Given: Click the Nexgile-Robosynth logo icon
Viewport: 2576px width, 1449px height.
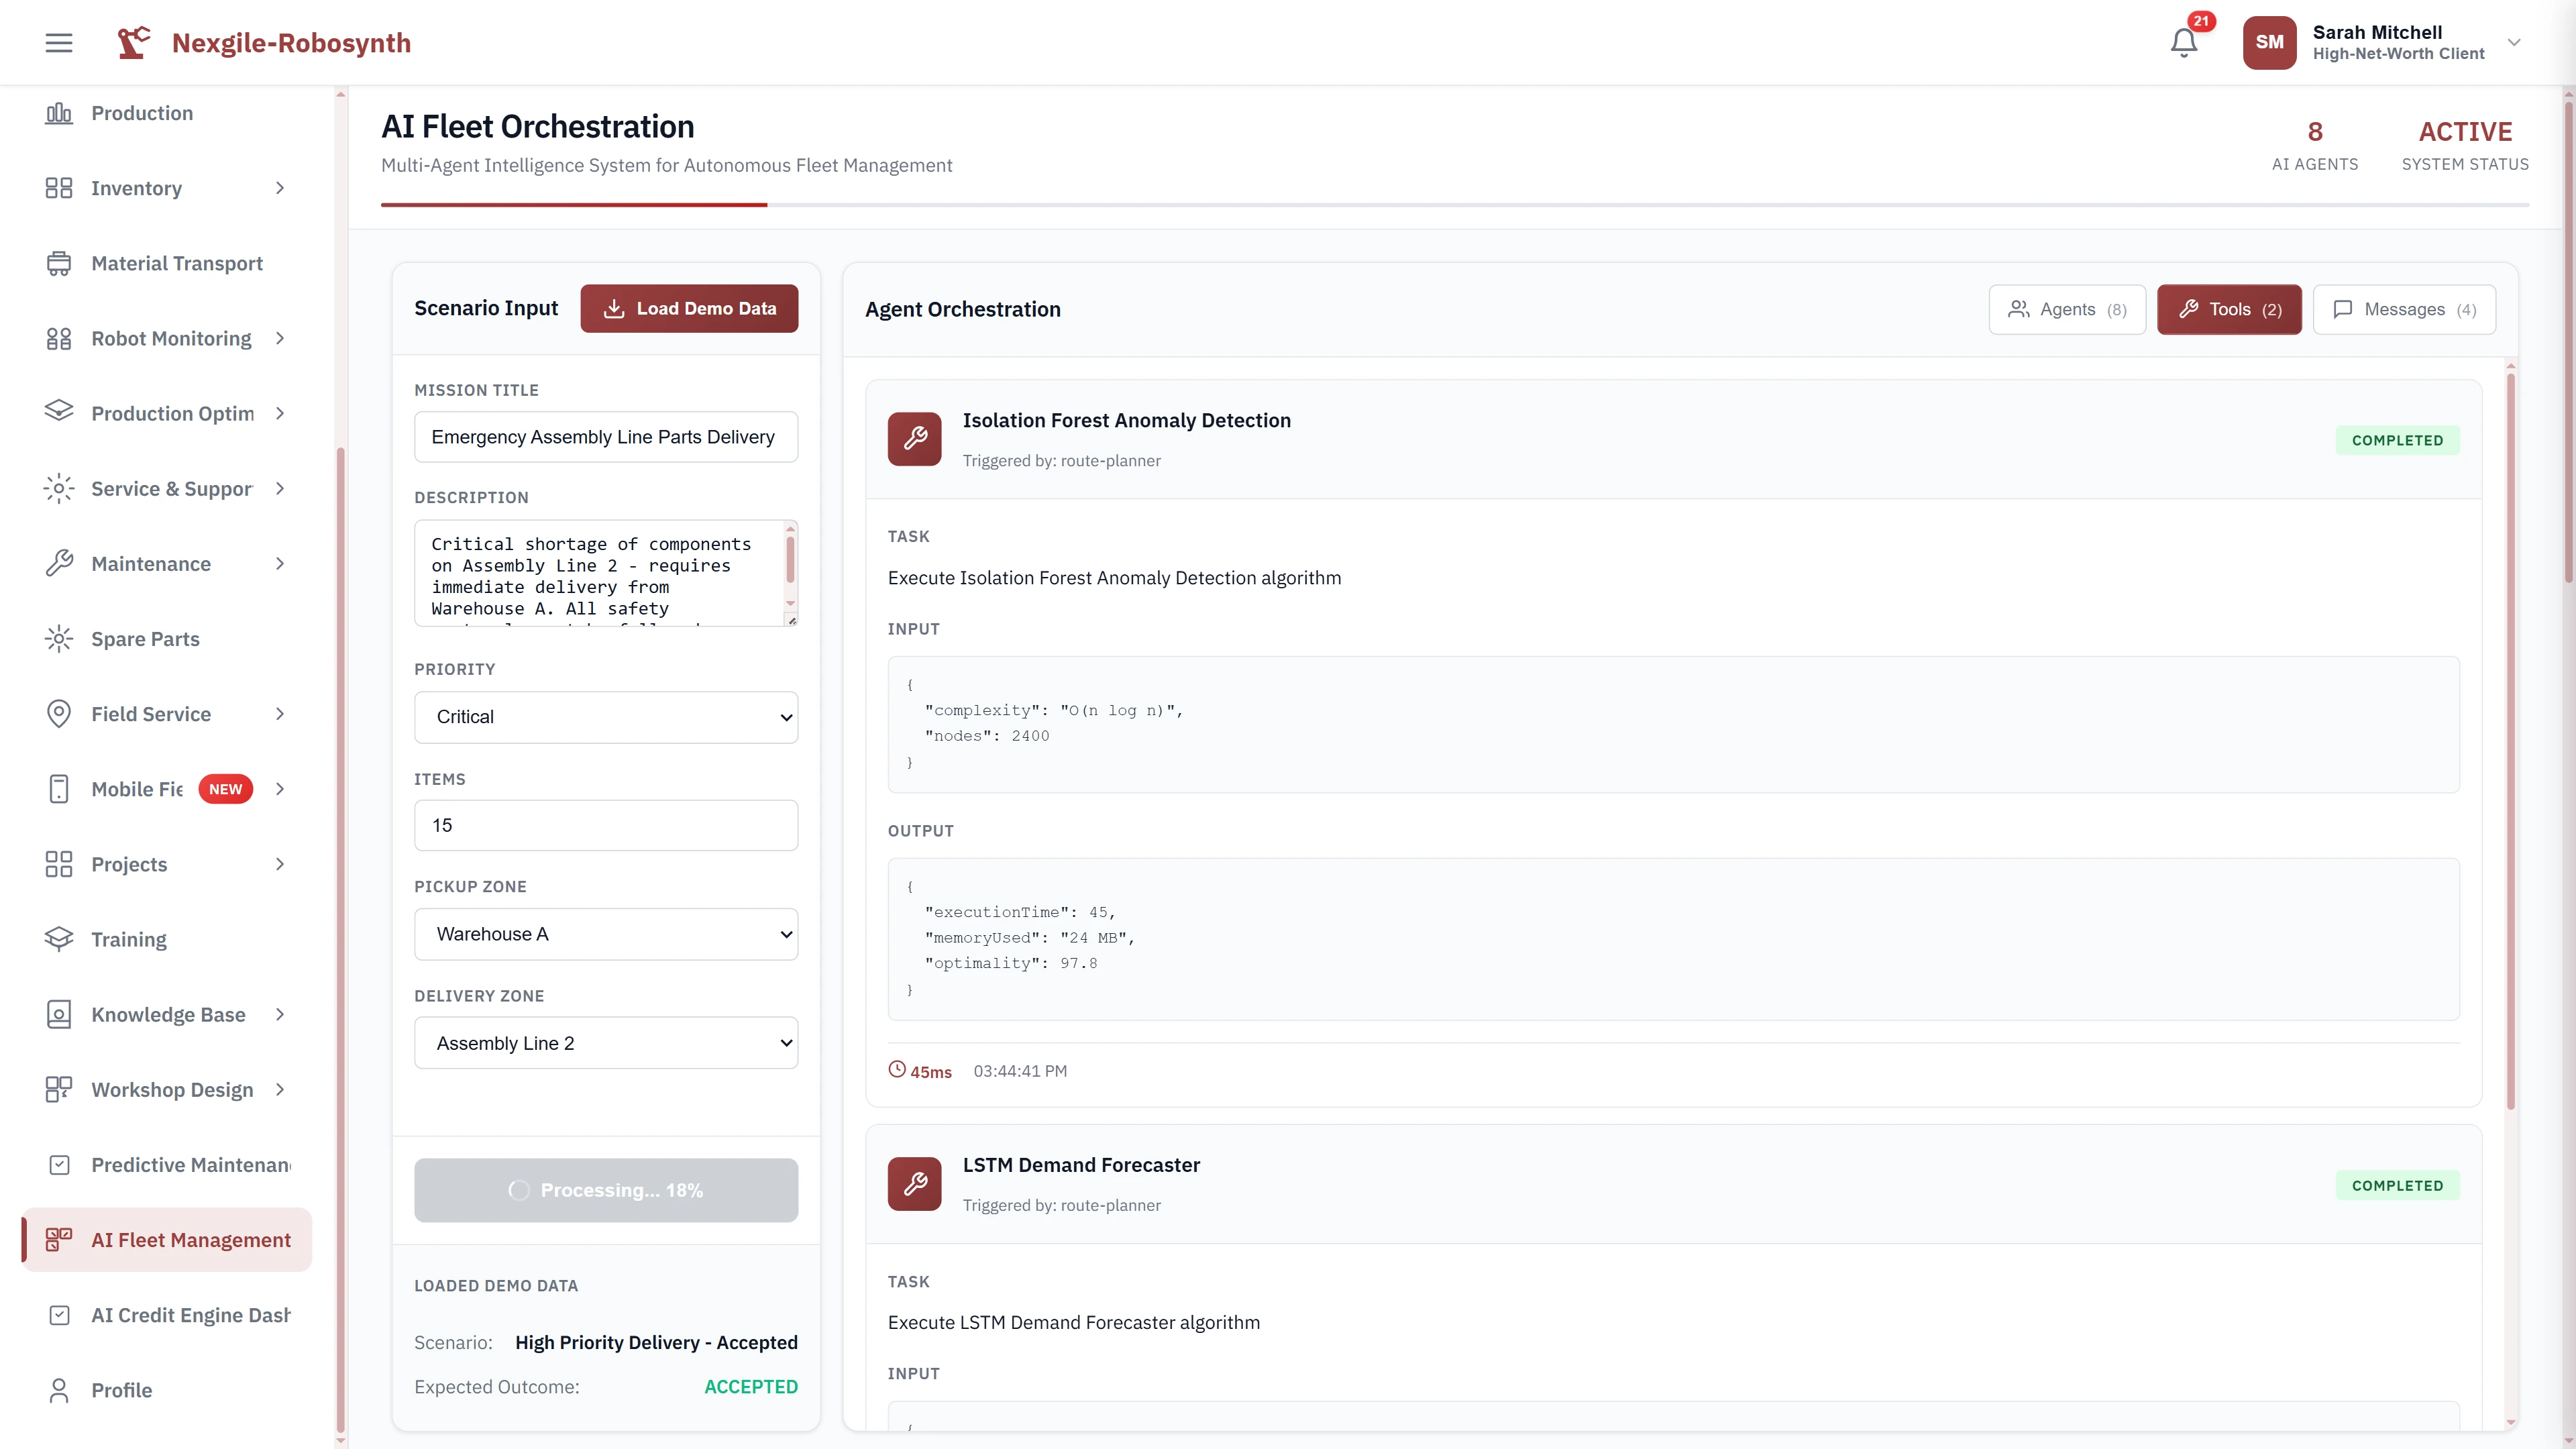Looking at the screenshot, I should pyautogui.click(x=133, y=42).
